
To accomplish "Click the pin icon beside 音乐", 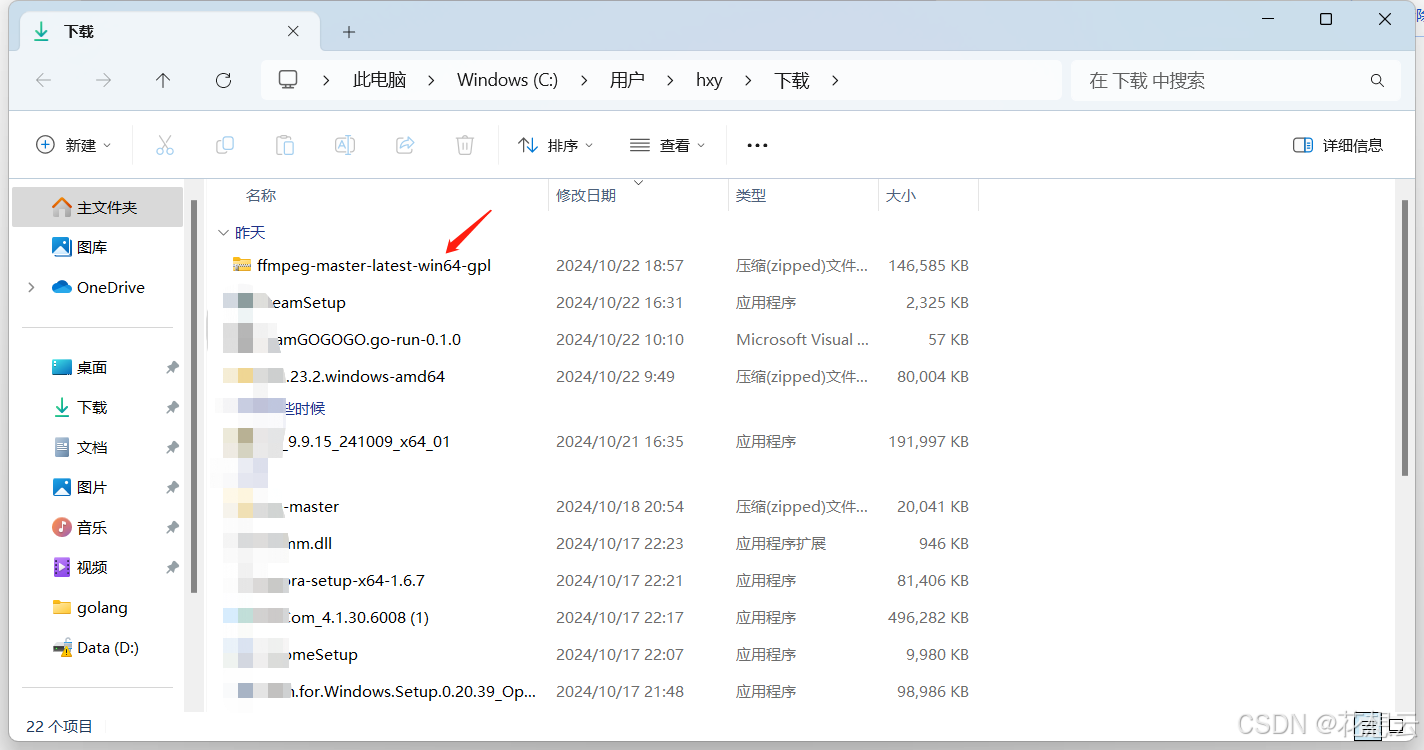I will (172, 527).
